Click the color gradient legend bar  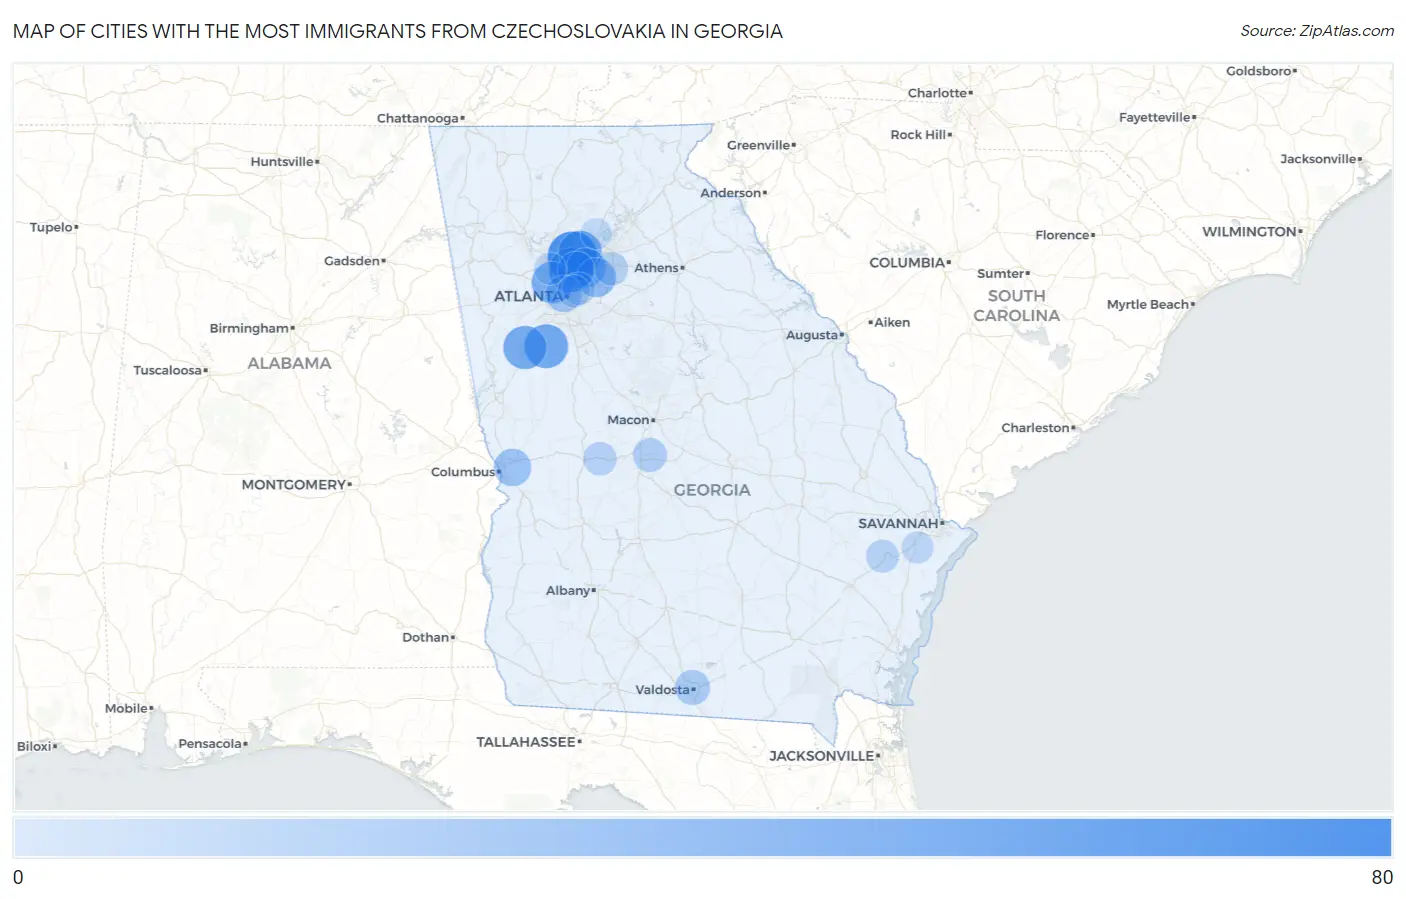click(702, 837)
